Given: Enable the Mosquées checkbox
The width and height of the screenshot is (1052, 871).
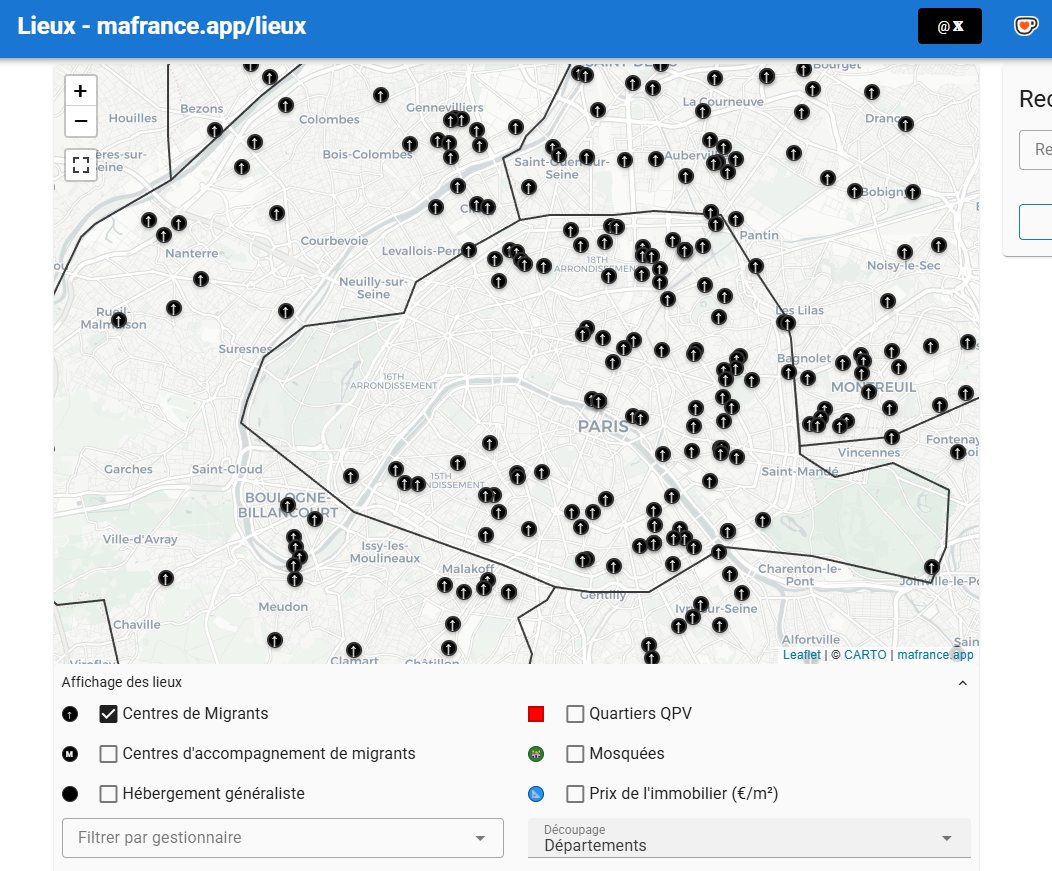Looking at the screenshot, I should [x=575, y=753].
